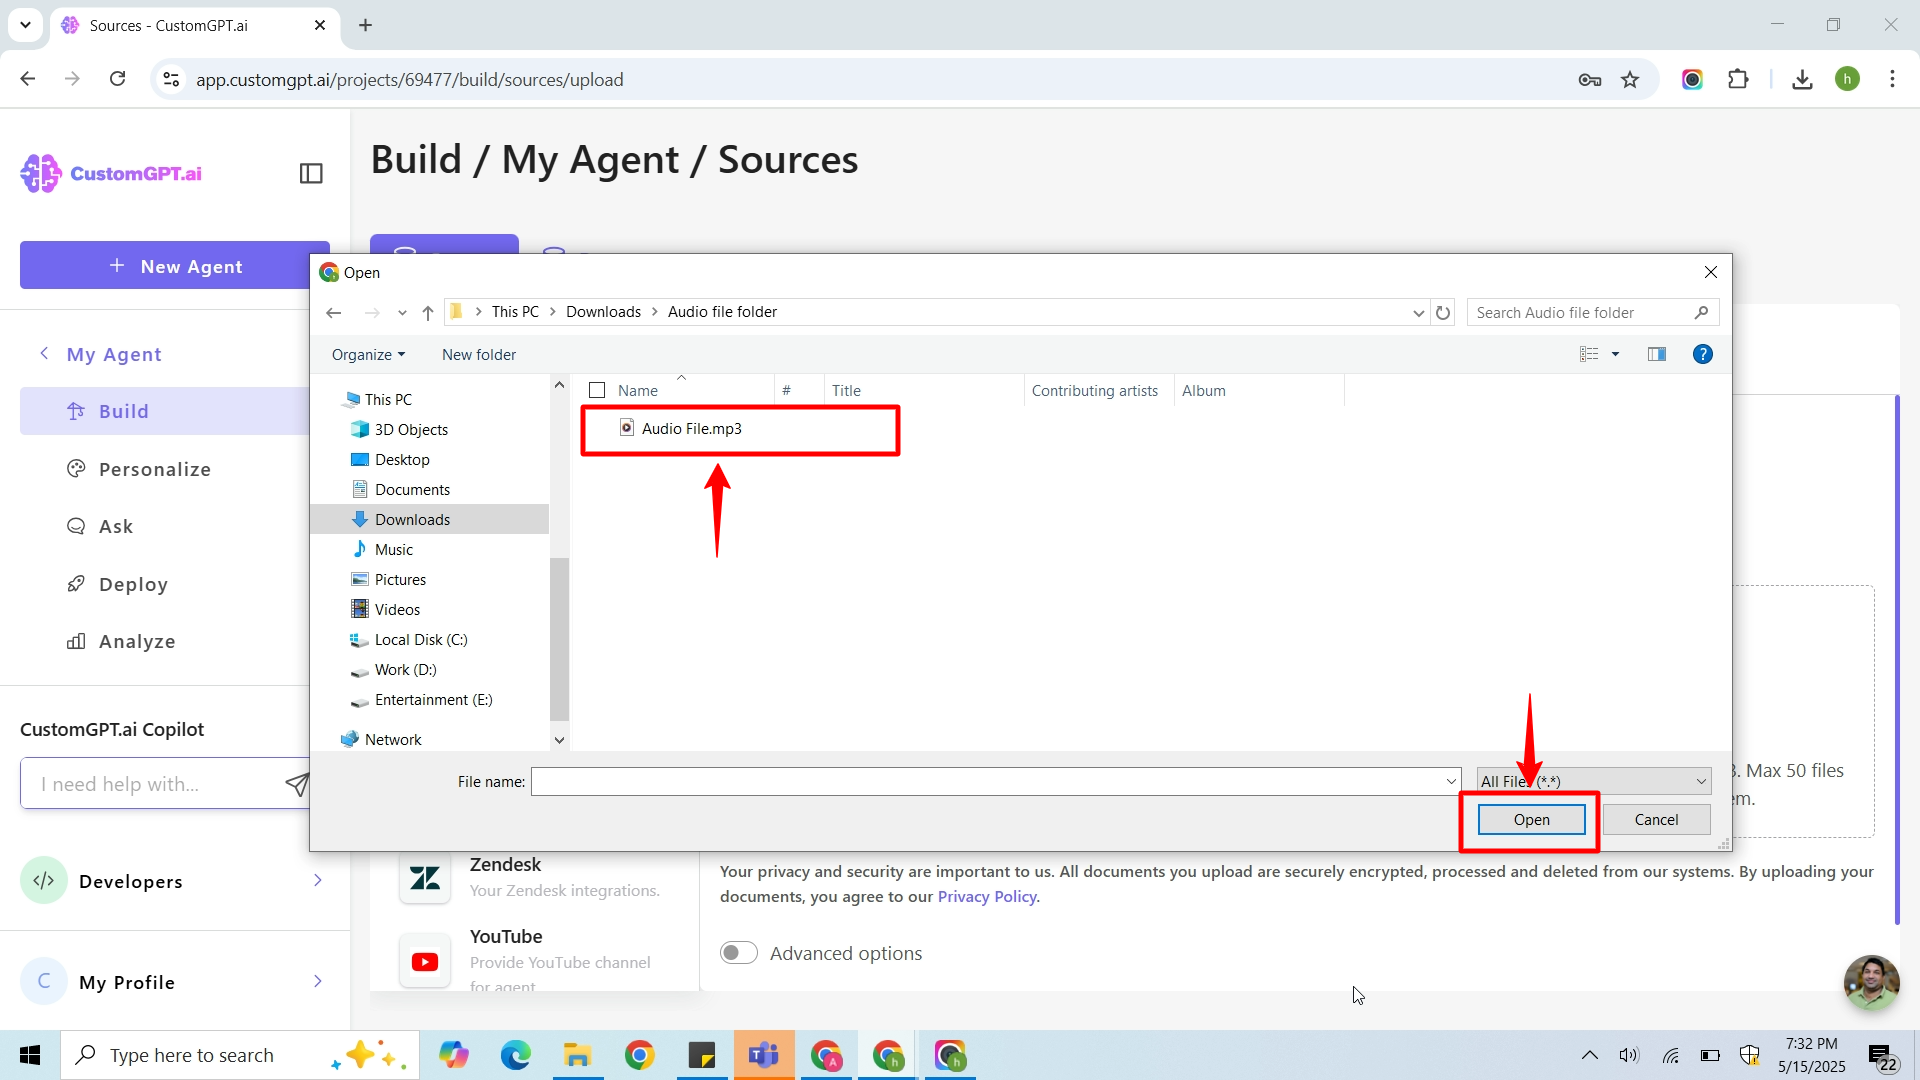Image resolution: width=1920 pixels, height=1080 pixels.
Task: Bookmark page with star icon
Action: pyautogui.click(x=1630, y=80)
